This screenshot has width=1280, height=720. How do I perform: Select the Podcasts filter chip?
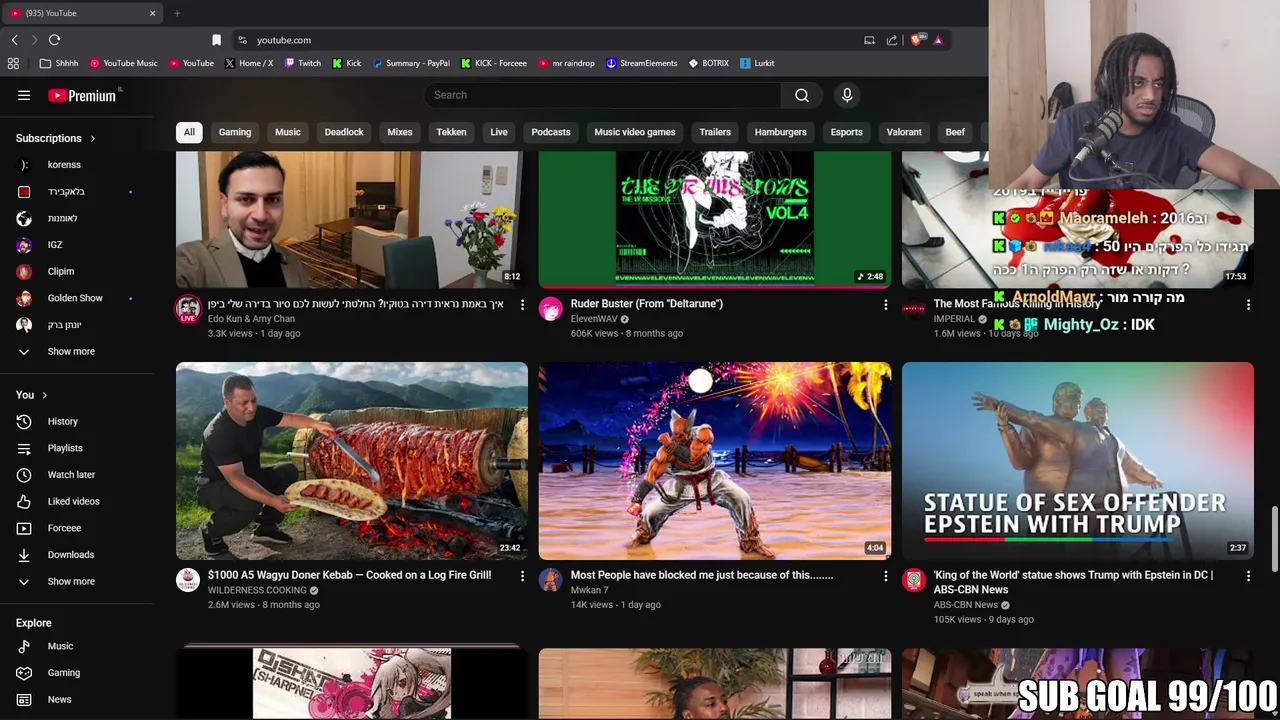[x=551, y=132]
